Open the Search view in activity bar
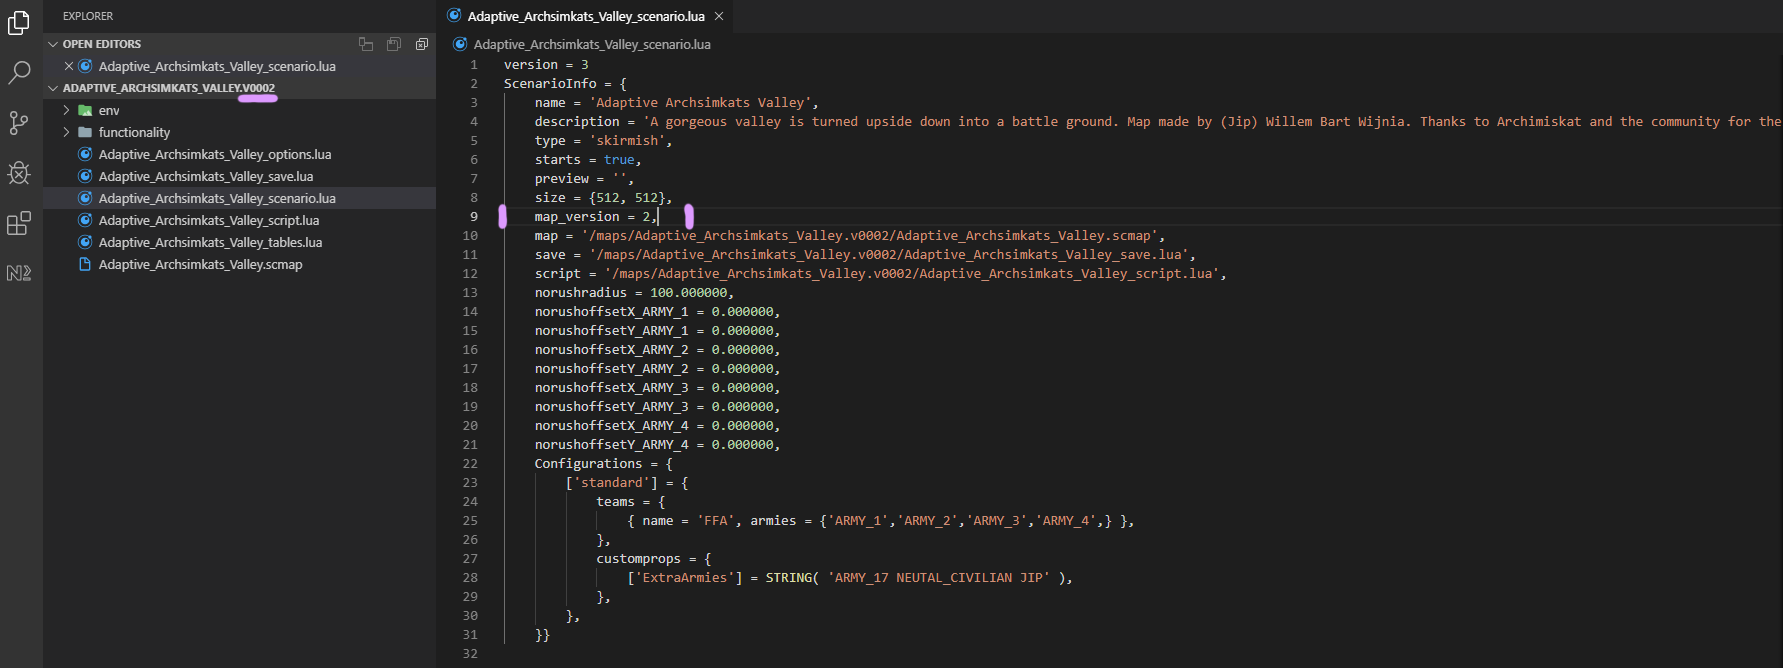 click(x=19, y=72)
